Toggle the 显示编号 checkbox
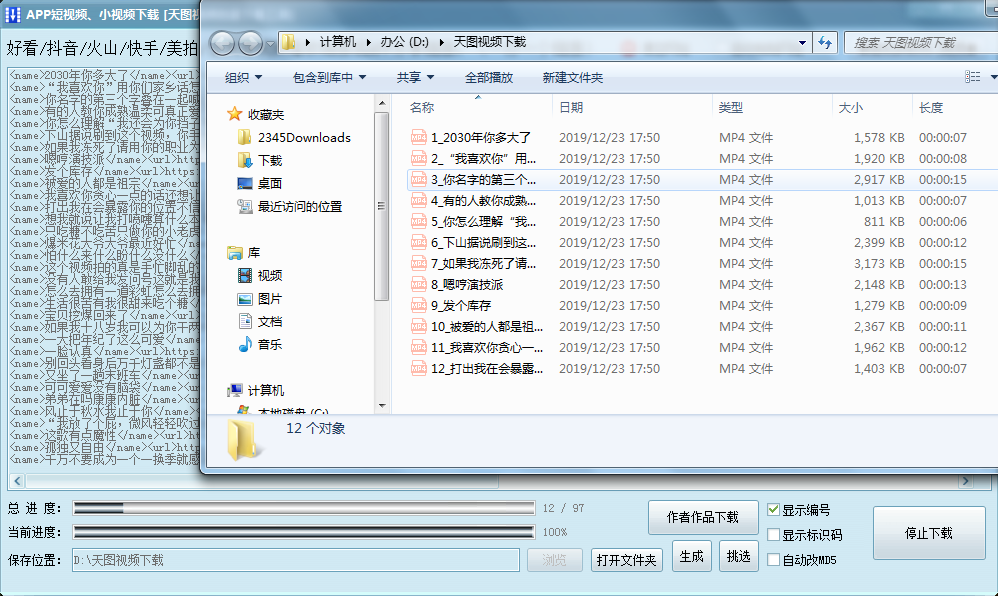The width and height of the screenshot is (998, 596). (773, 509)
